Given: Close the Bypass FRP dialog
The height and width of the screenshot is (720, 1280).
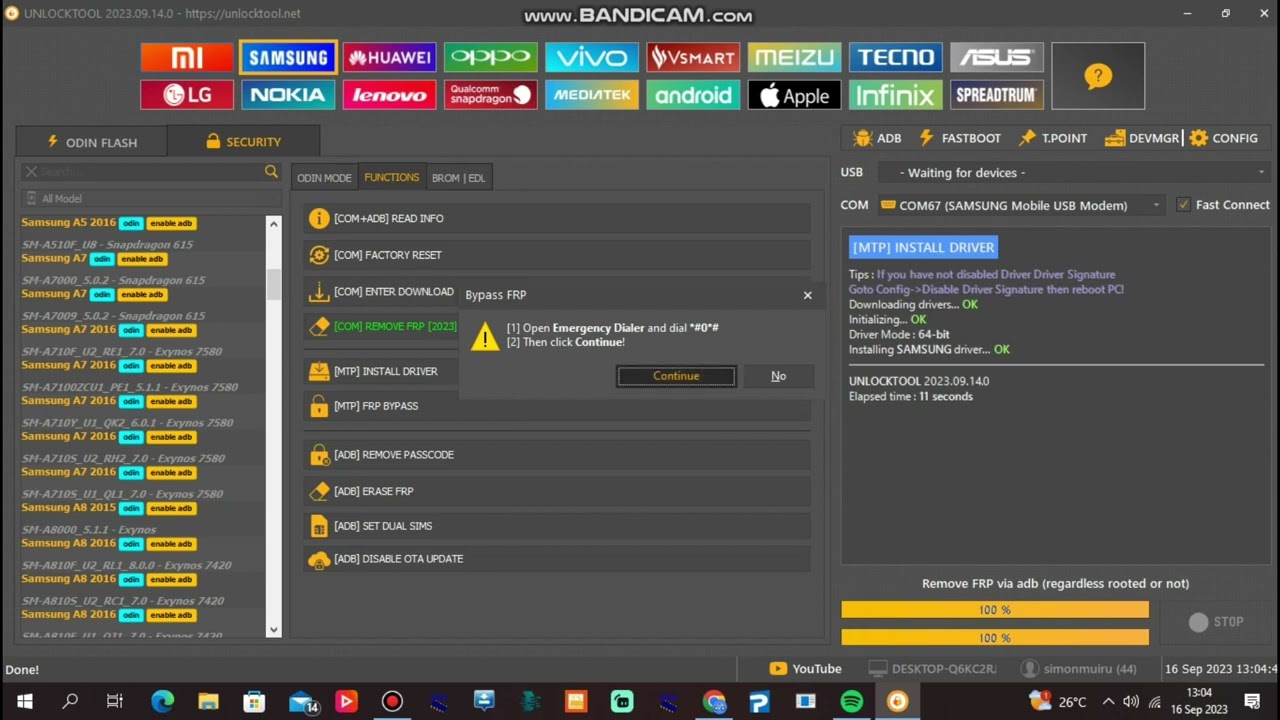Looking at the screenshot, I should [x=807, y=295].
